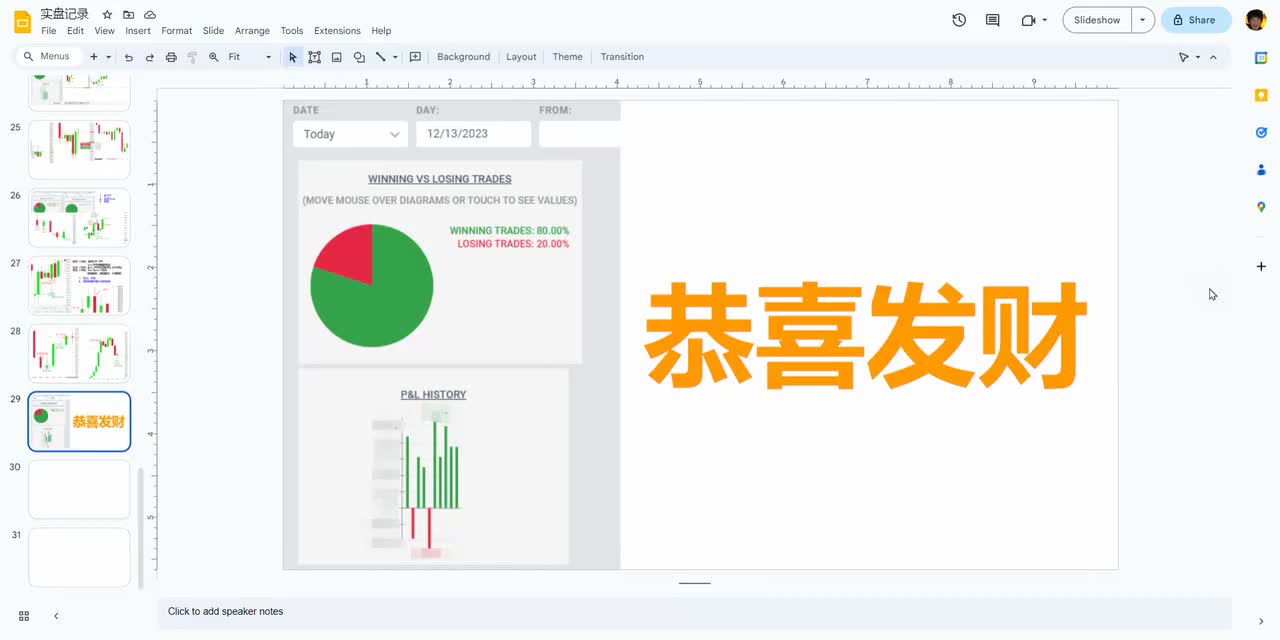Open Google Maps side panel icon
Image resolution: width=1280 pixels, height=640 pixels.
click(x=1261, y=206)
